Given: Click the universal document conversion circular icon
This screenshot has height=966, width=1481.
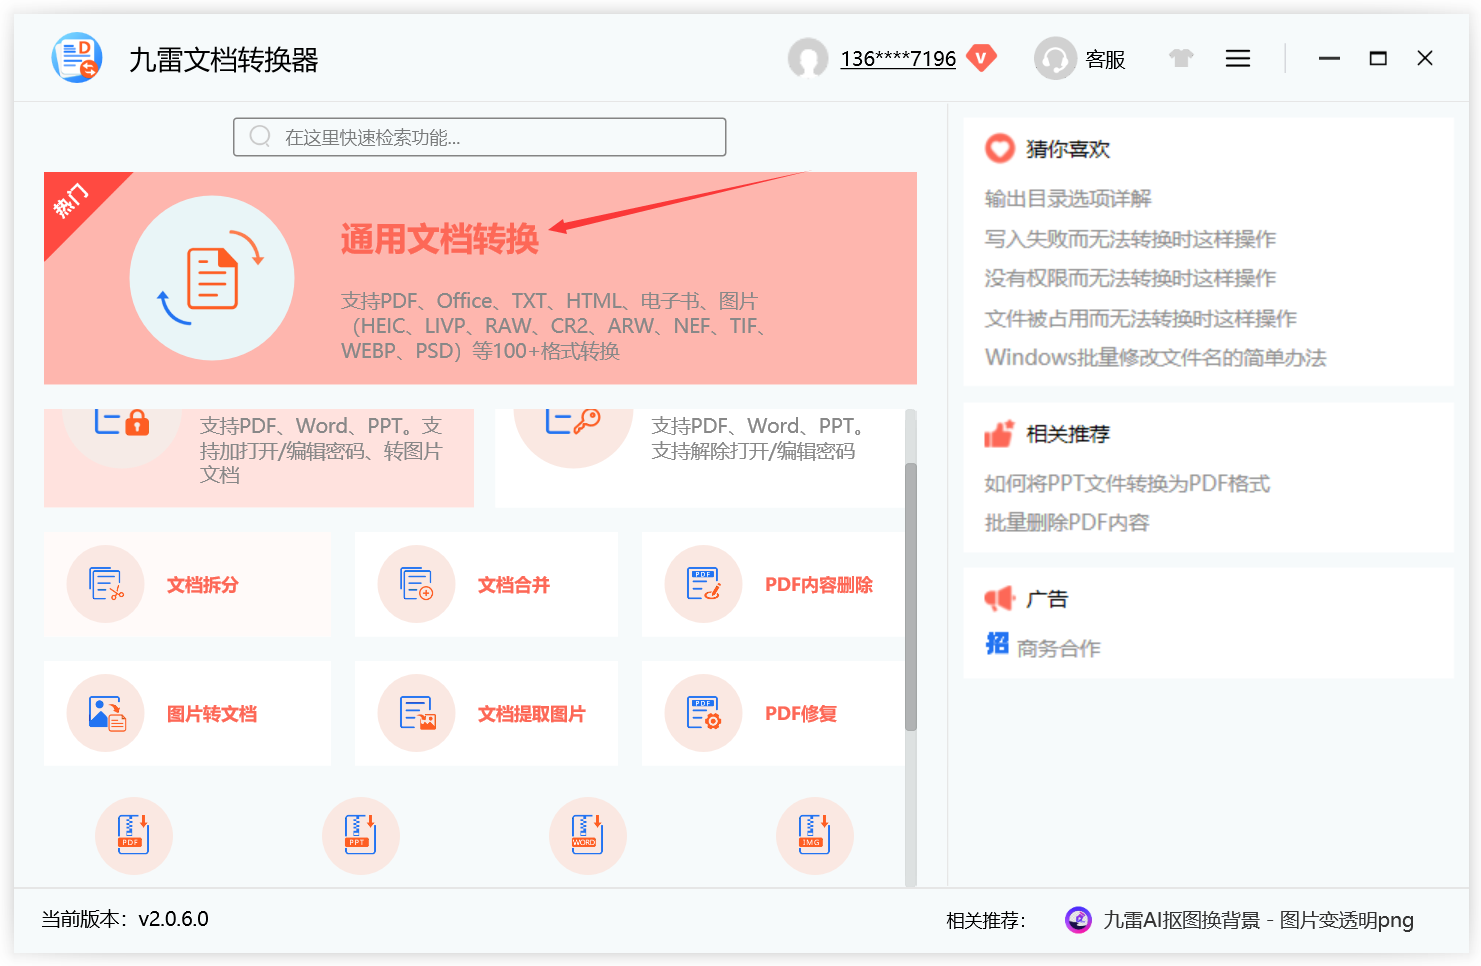Looking at the screenshot, I should 212,278.
